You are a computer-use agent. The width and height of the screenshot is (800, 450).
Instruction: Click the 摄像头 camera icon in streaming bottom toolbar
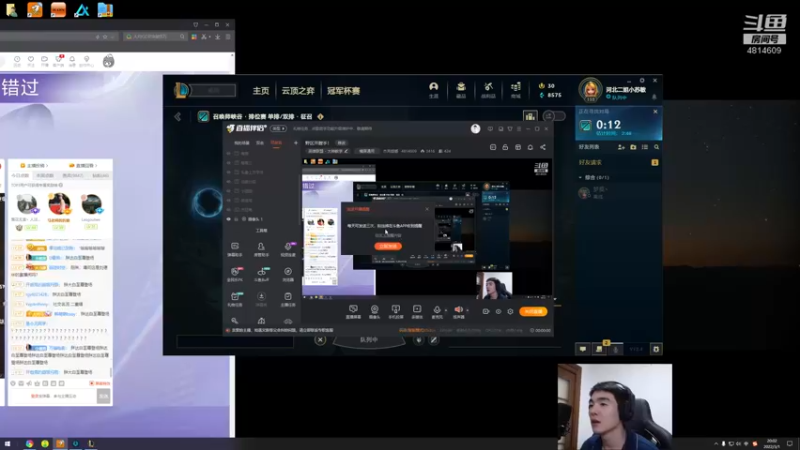(374, 311)
